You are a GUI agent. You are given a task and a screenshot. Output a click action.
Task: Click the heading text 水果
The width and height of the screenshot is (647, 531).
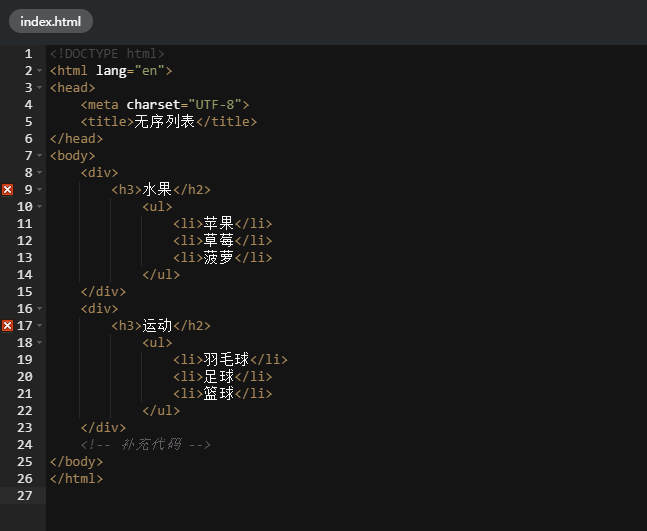coord(157,189)
